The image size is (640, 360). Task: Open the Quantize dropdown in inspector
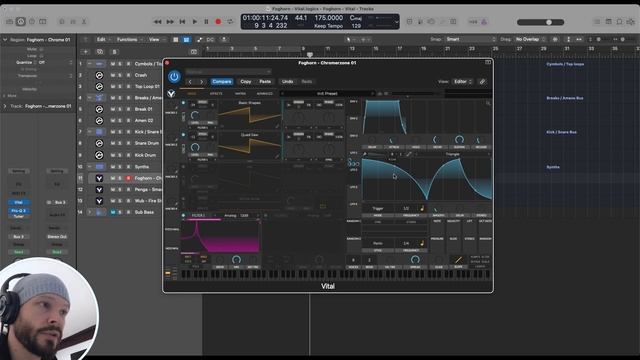coord(55,62)
